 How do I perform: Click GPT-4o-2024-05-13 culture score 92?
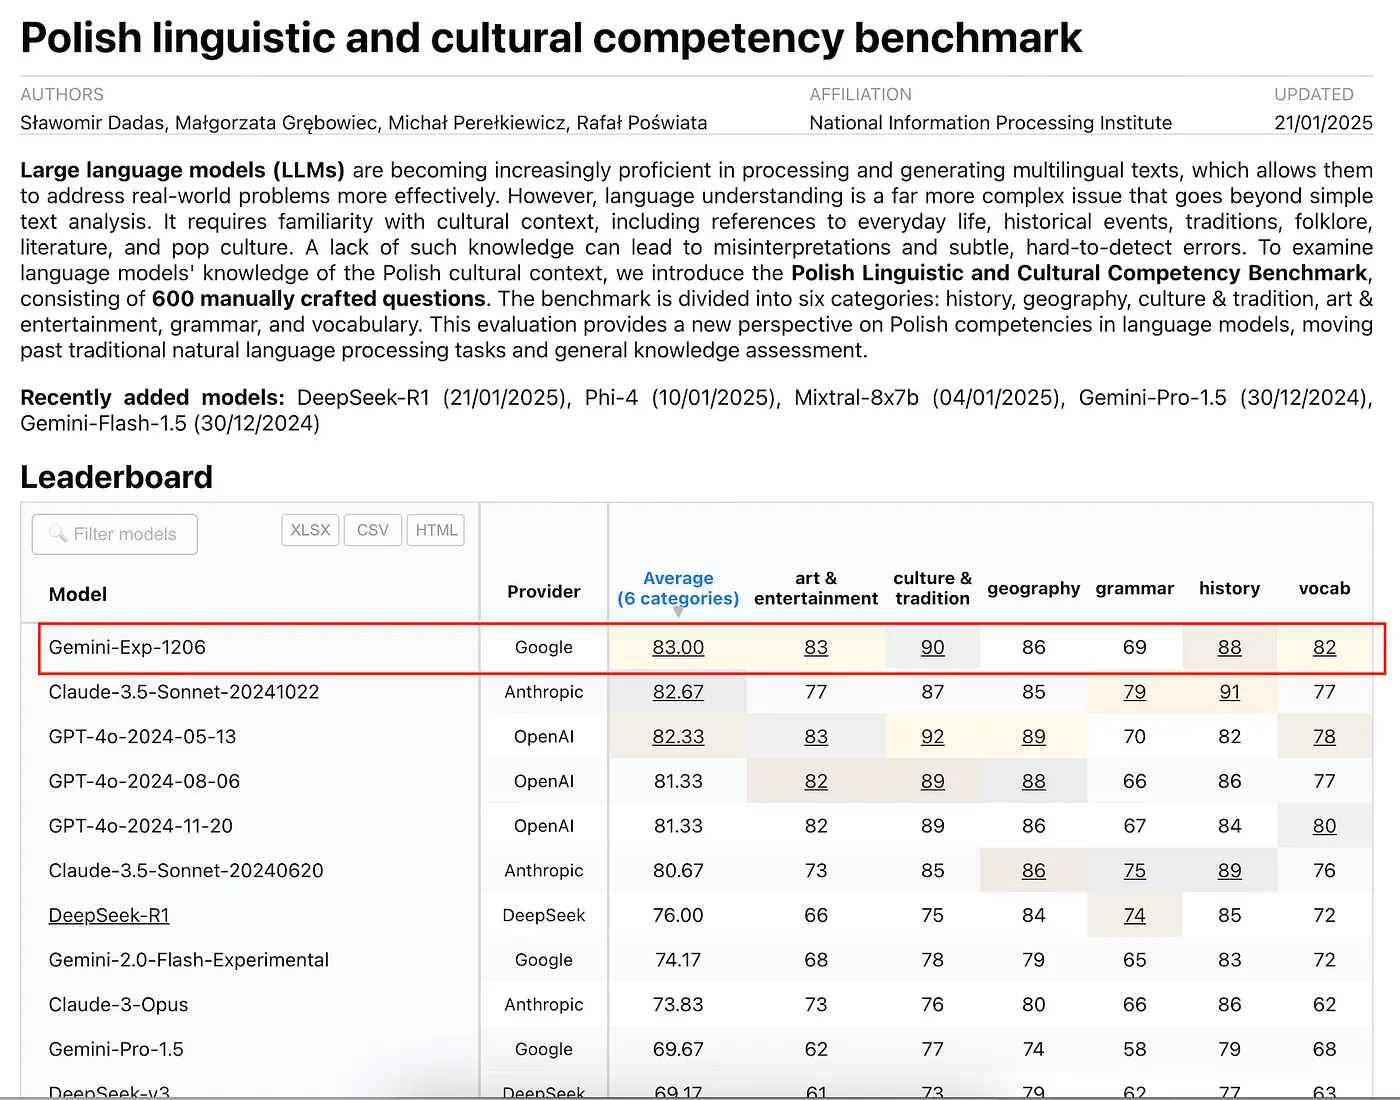tap(932, 737)
